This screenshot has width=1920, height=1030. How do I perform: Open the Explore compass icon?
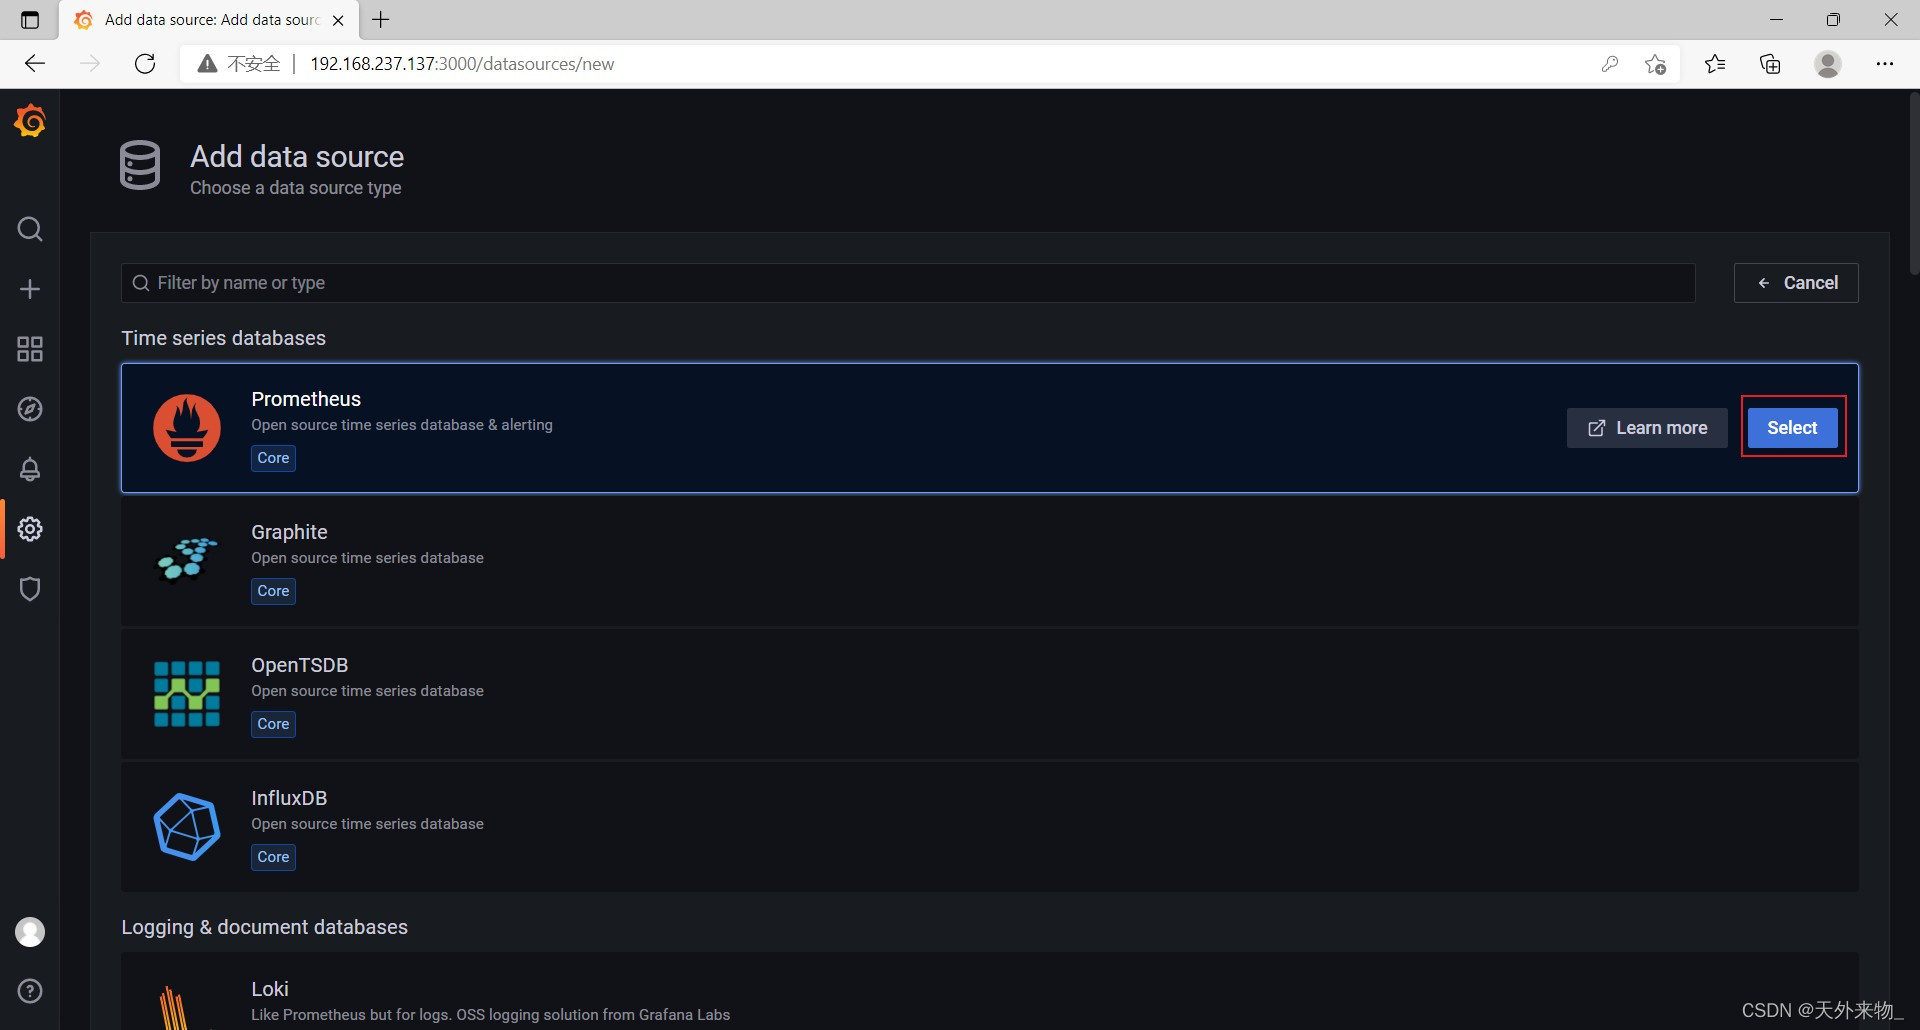point(30,409)
